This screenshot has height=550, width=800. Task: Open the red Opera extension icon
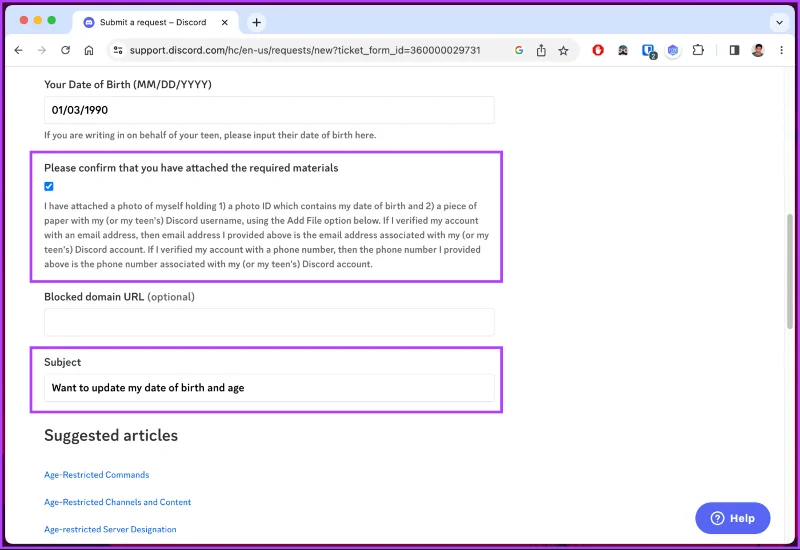click(598, 50)
